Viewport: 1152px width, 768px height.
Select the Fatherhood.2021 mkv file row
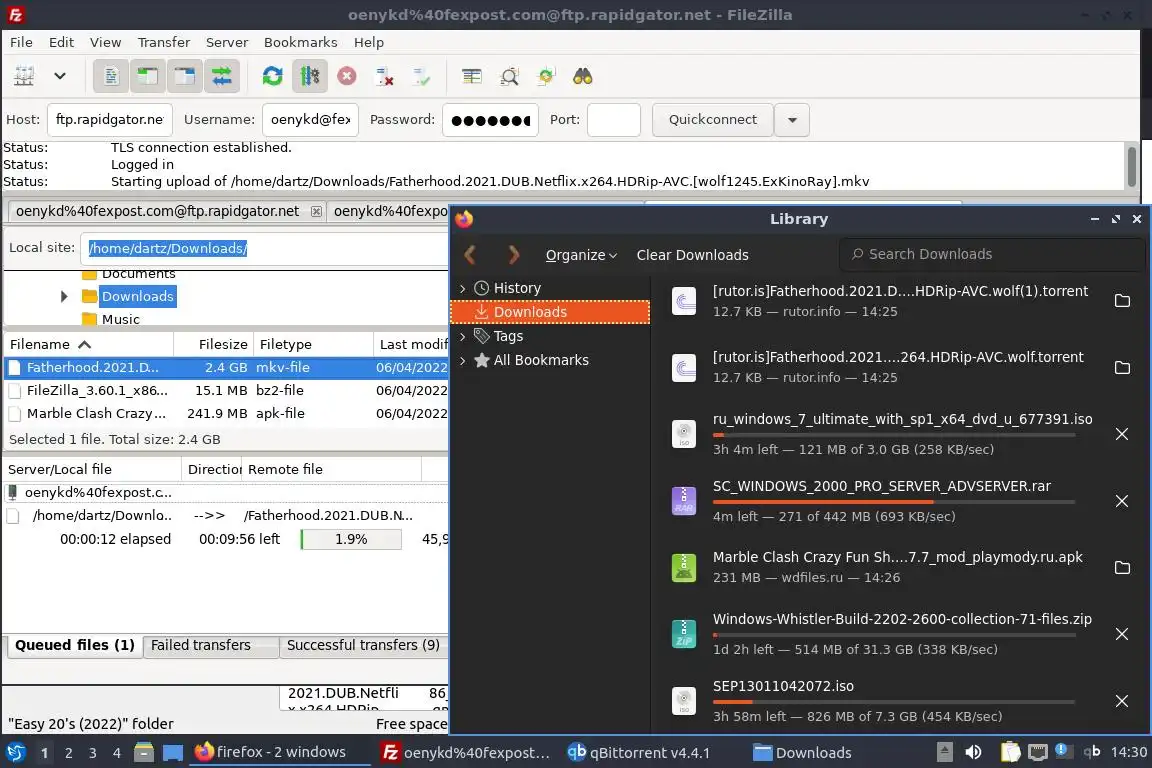click(226, 367)
